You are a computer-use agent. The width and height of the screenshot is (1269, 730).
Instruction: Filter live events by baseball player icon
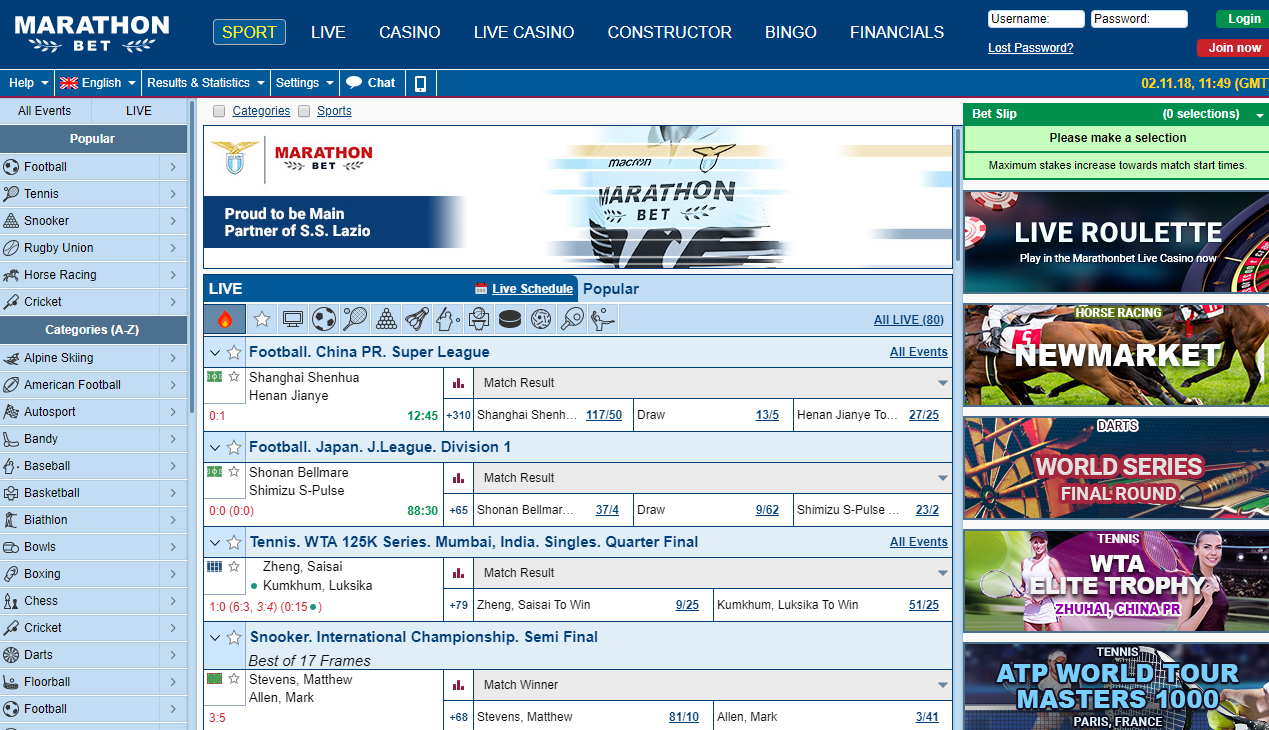[x=448, y=319]
